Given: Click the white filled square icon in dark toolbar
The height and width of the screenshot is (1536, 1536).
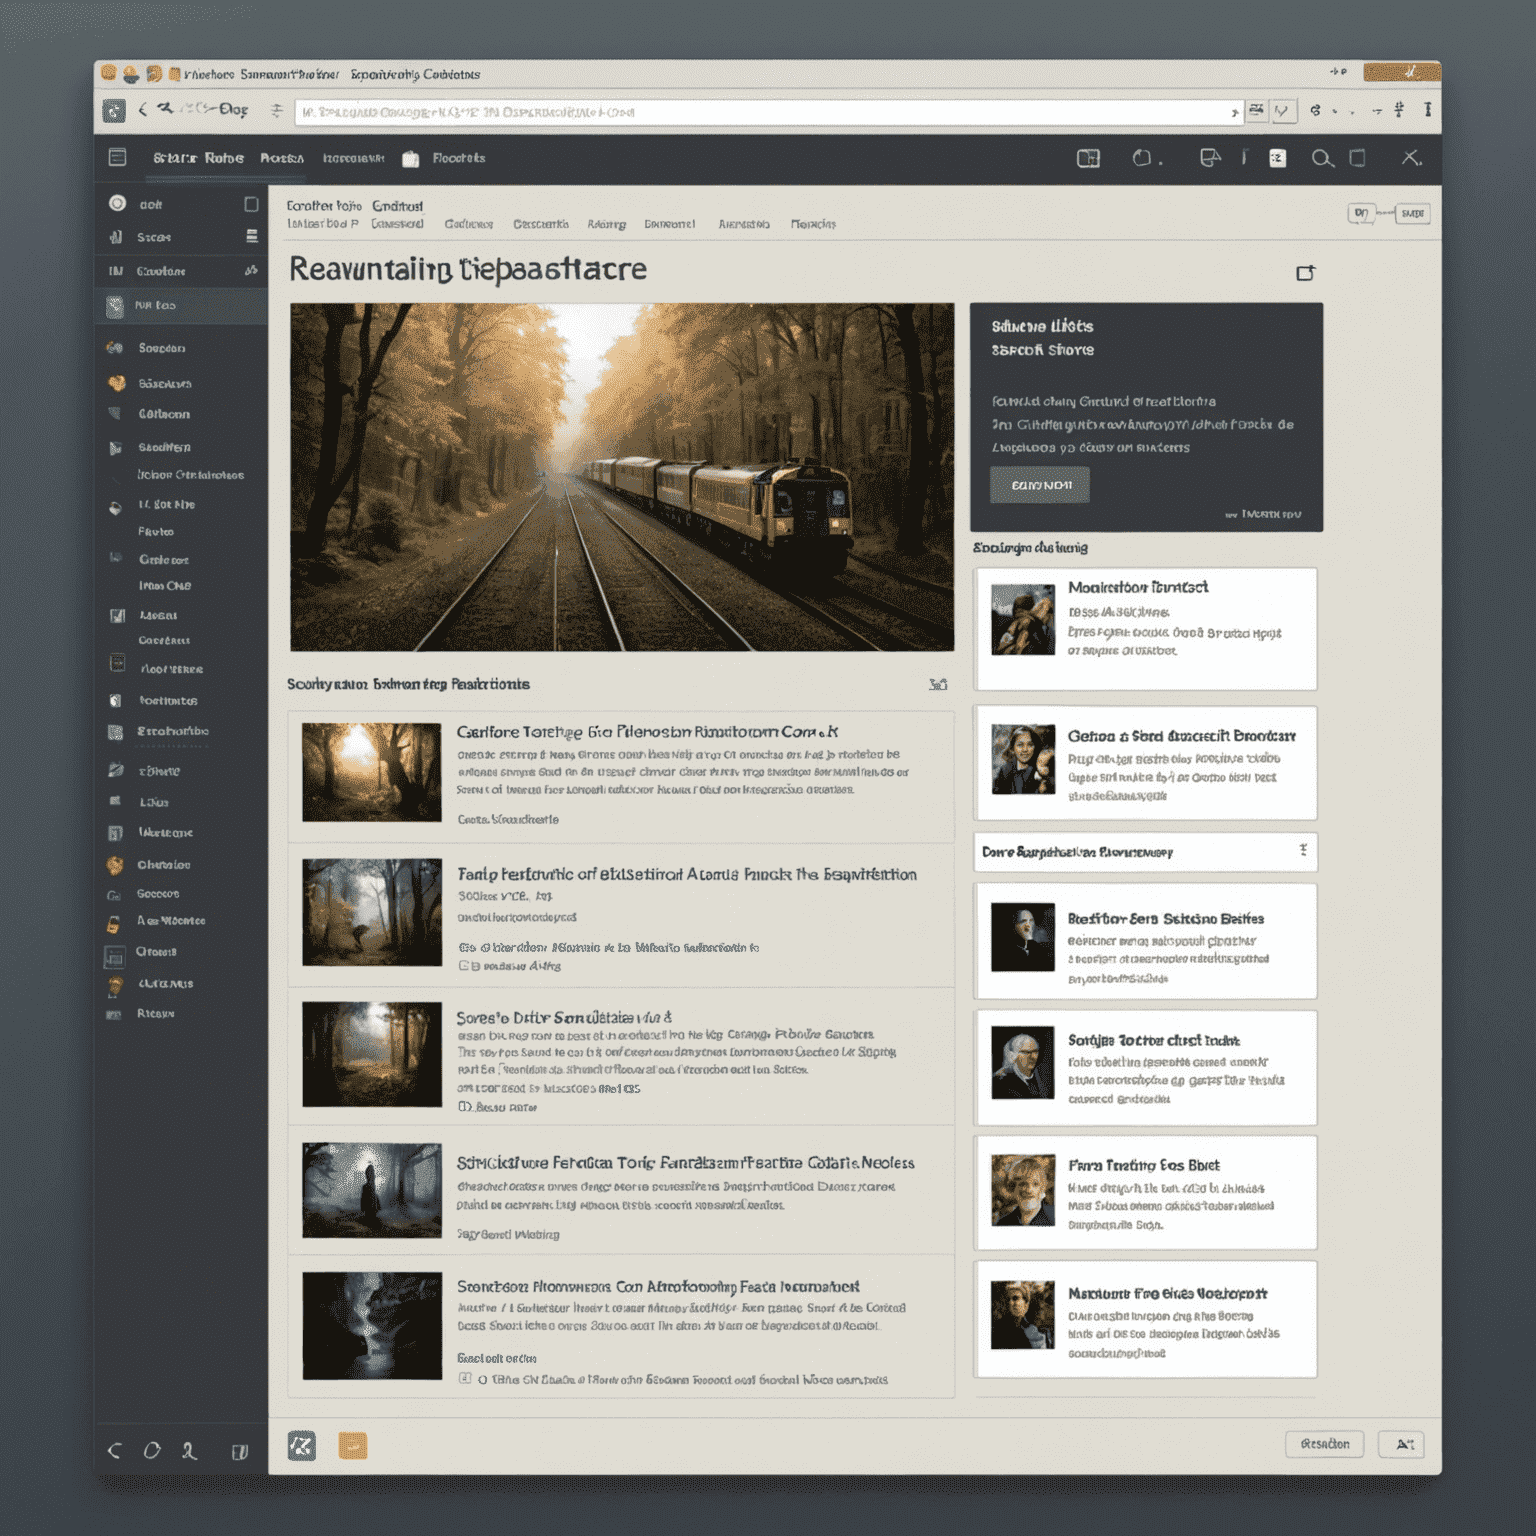Looking at the screenshot, I should 1277,158.
